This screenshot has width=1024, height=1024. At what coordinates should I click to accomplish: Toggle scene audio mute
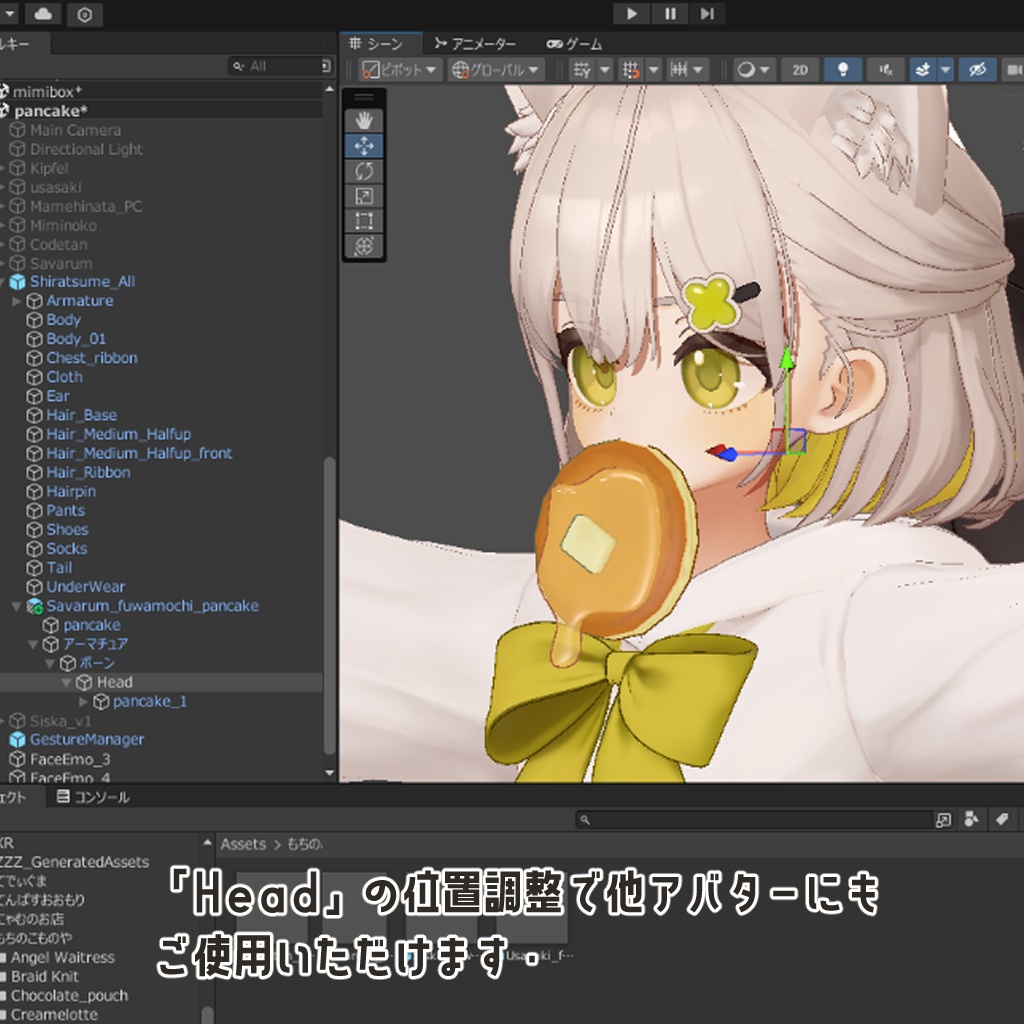[883, 69]
